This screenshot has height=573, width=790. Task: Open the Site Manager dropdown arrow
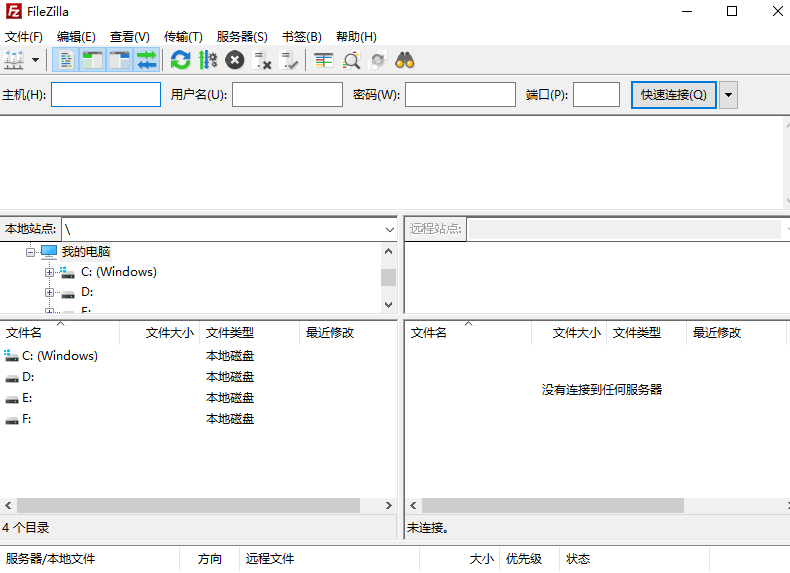pyautogui.click(x=35, y=60)
